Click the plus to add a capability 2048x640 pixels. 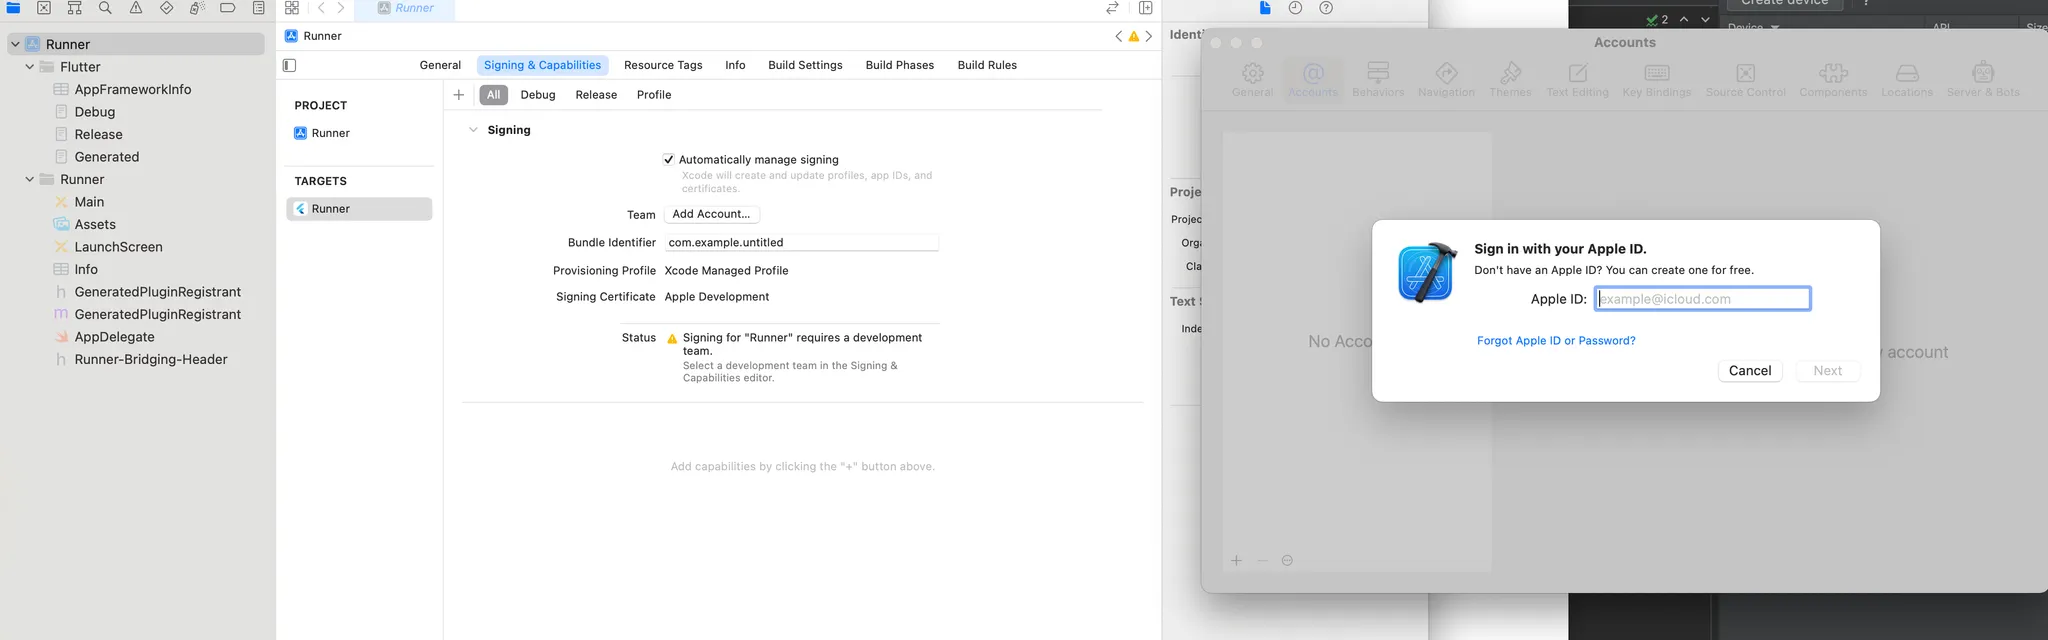tap(459, 95)
